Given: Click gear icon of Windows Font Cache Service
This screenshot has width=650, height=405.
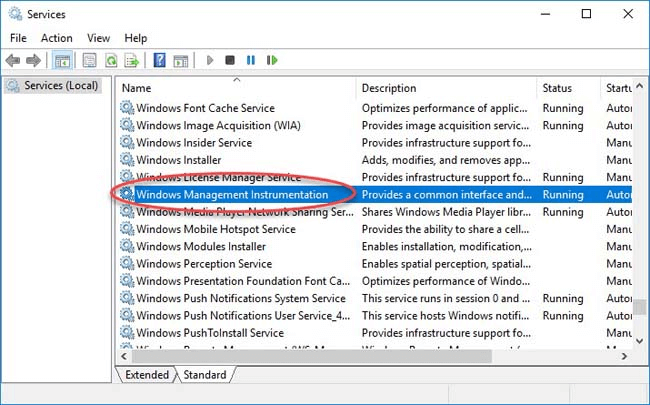Looking at the screenshot, I should pyautogui.click(x=127, y=108).
